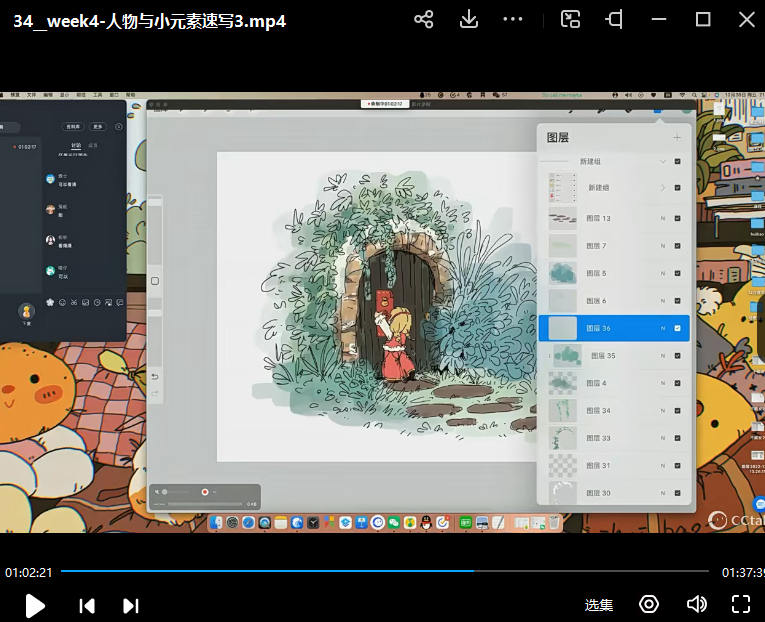Mute audio using the speaker icon
The image size is (765, 622).
[x=697, y=604]
